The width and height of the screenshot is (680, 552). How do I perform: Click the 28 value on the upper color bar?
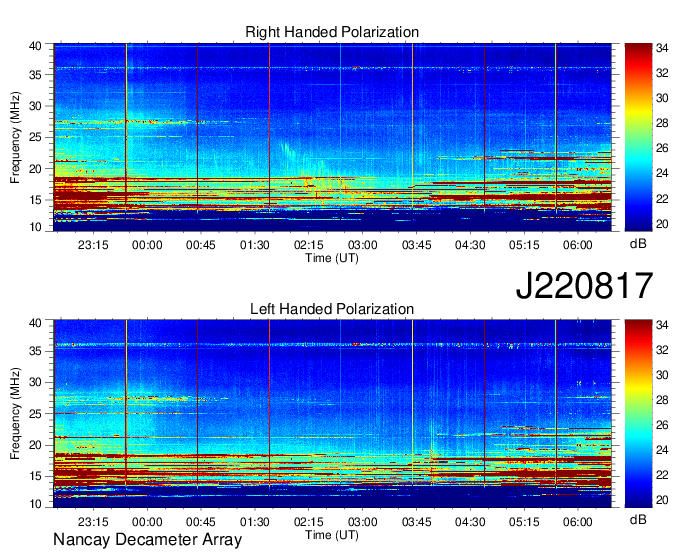pos(662,124)
